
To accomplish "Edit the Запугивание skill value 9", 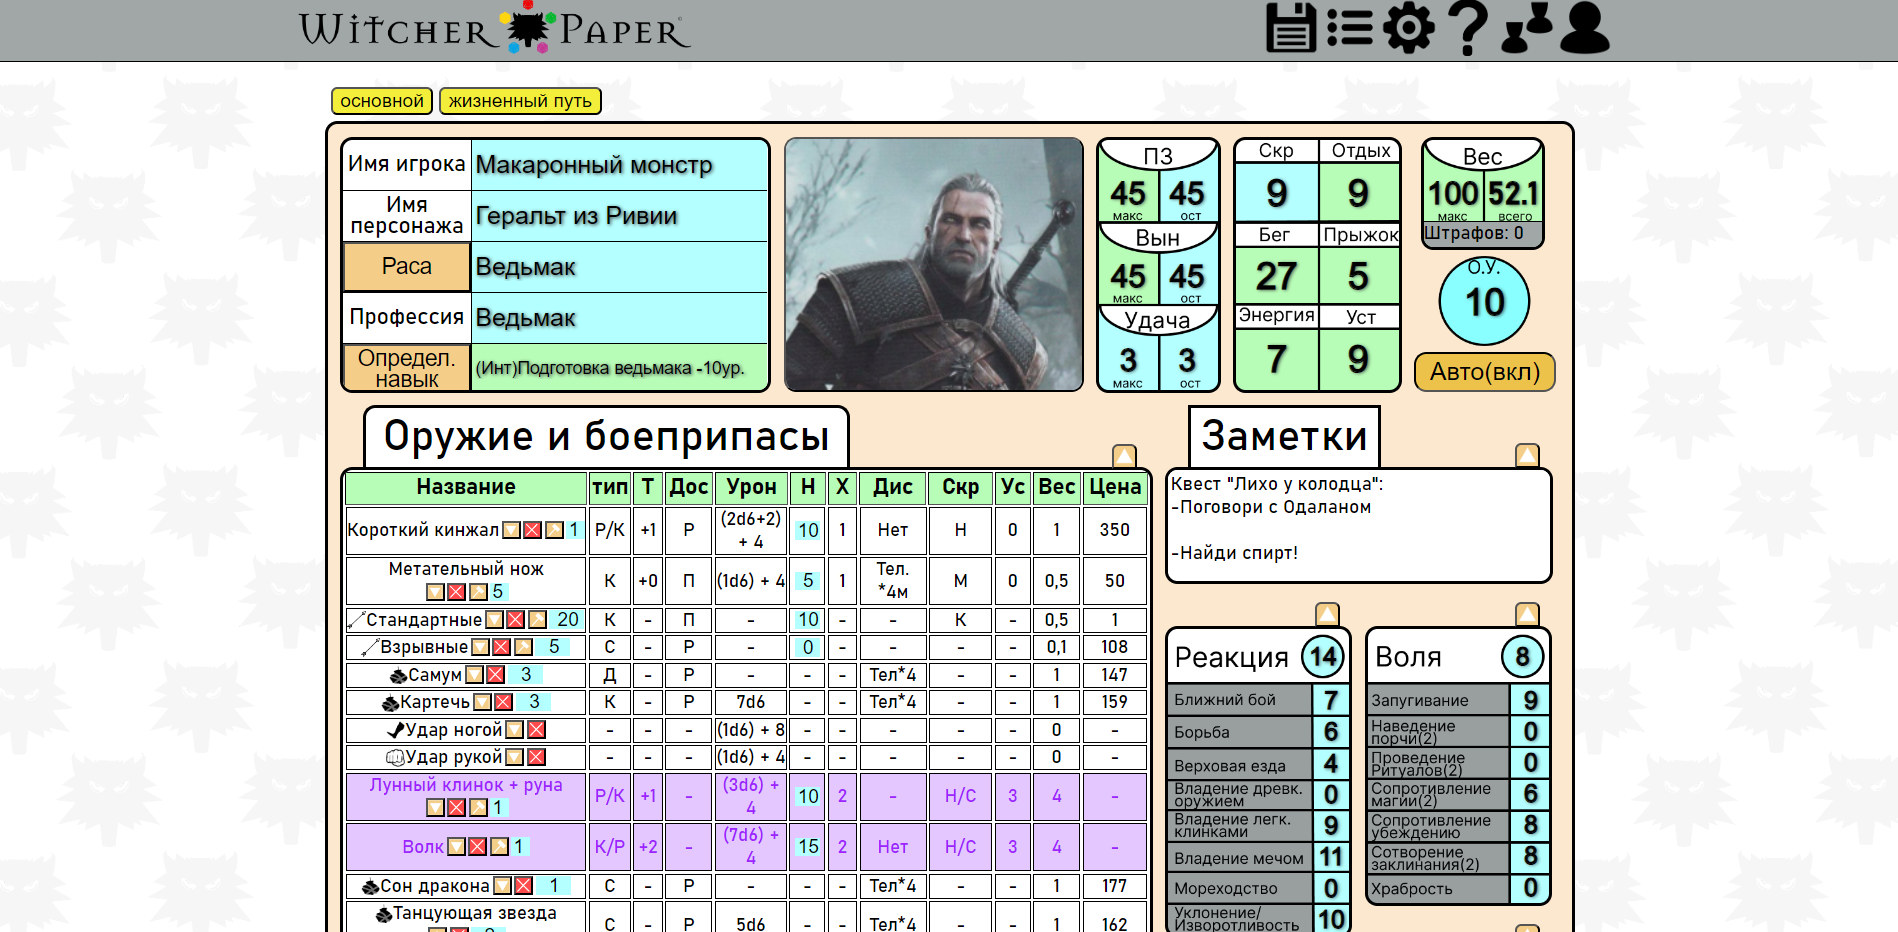I will (1530, 700).
